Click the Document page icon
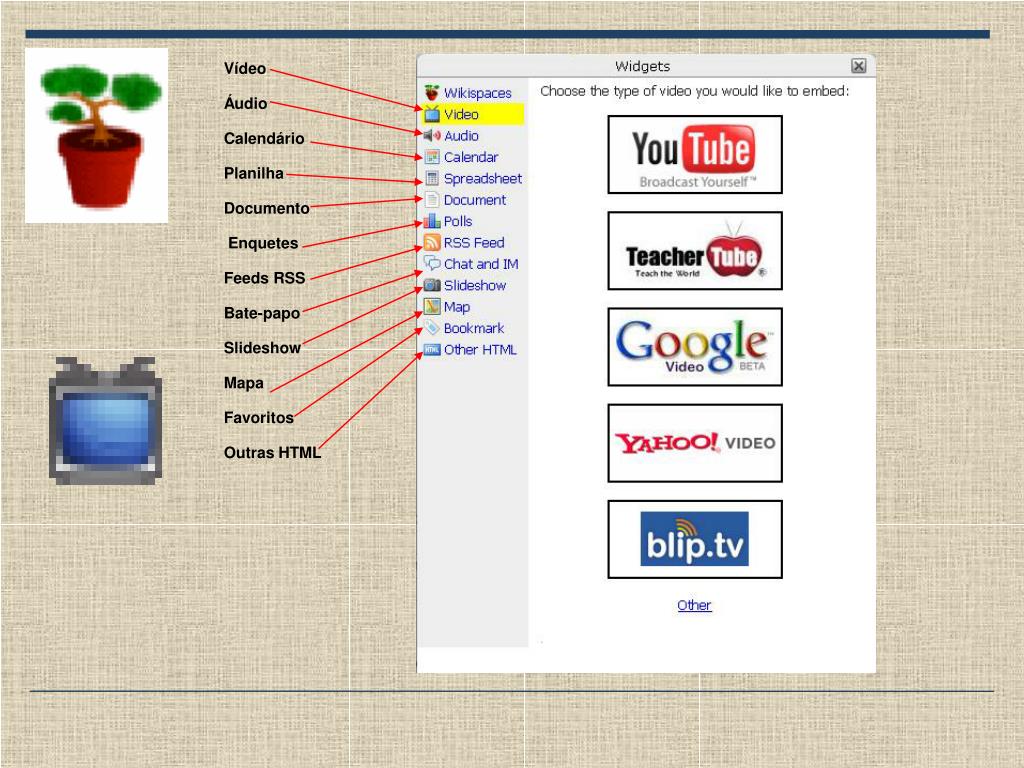The height and width of the screenshot is (768, 1024). point(432,200)
